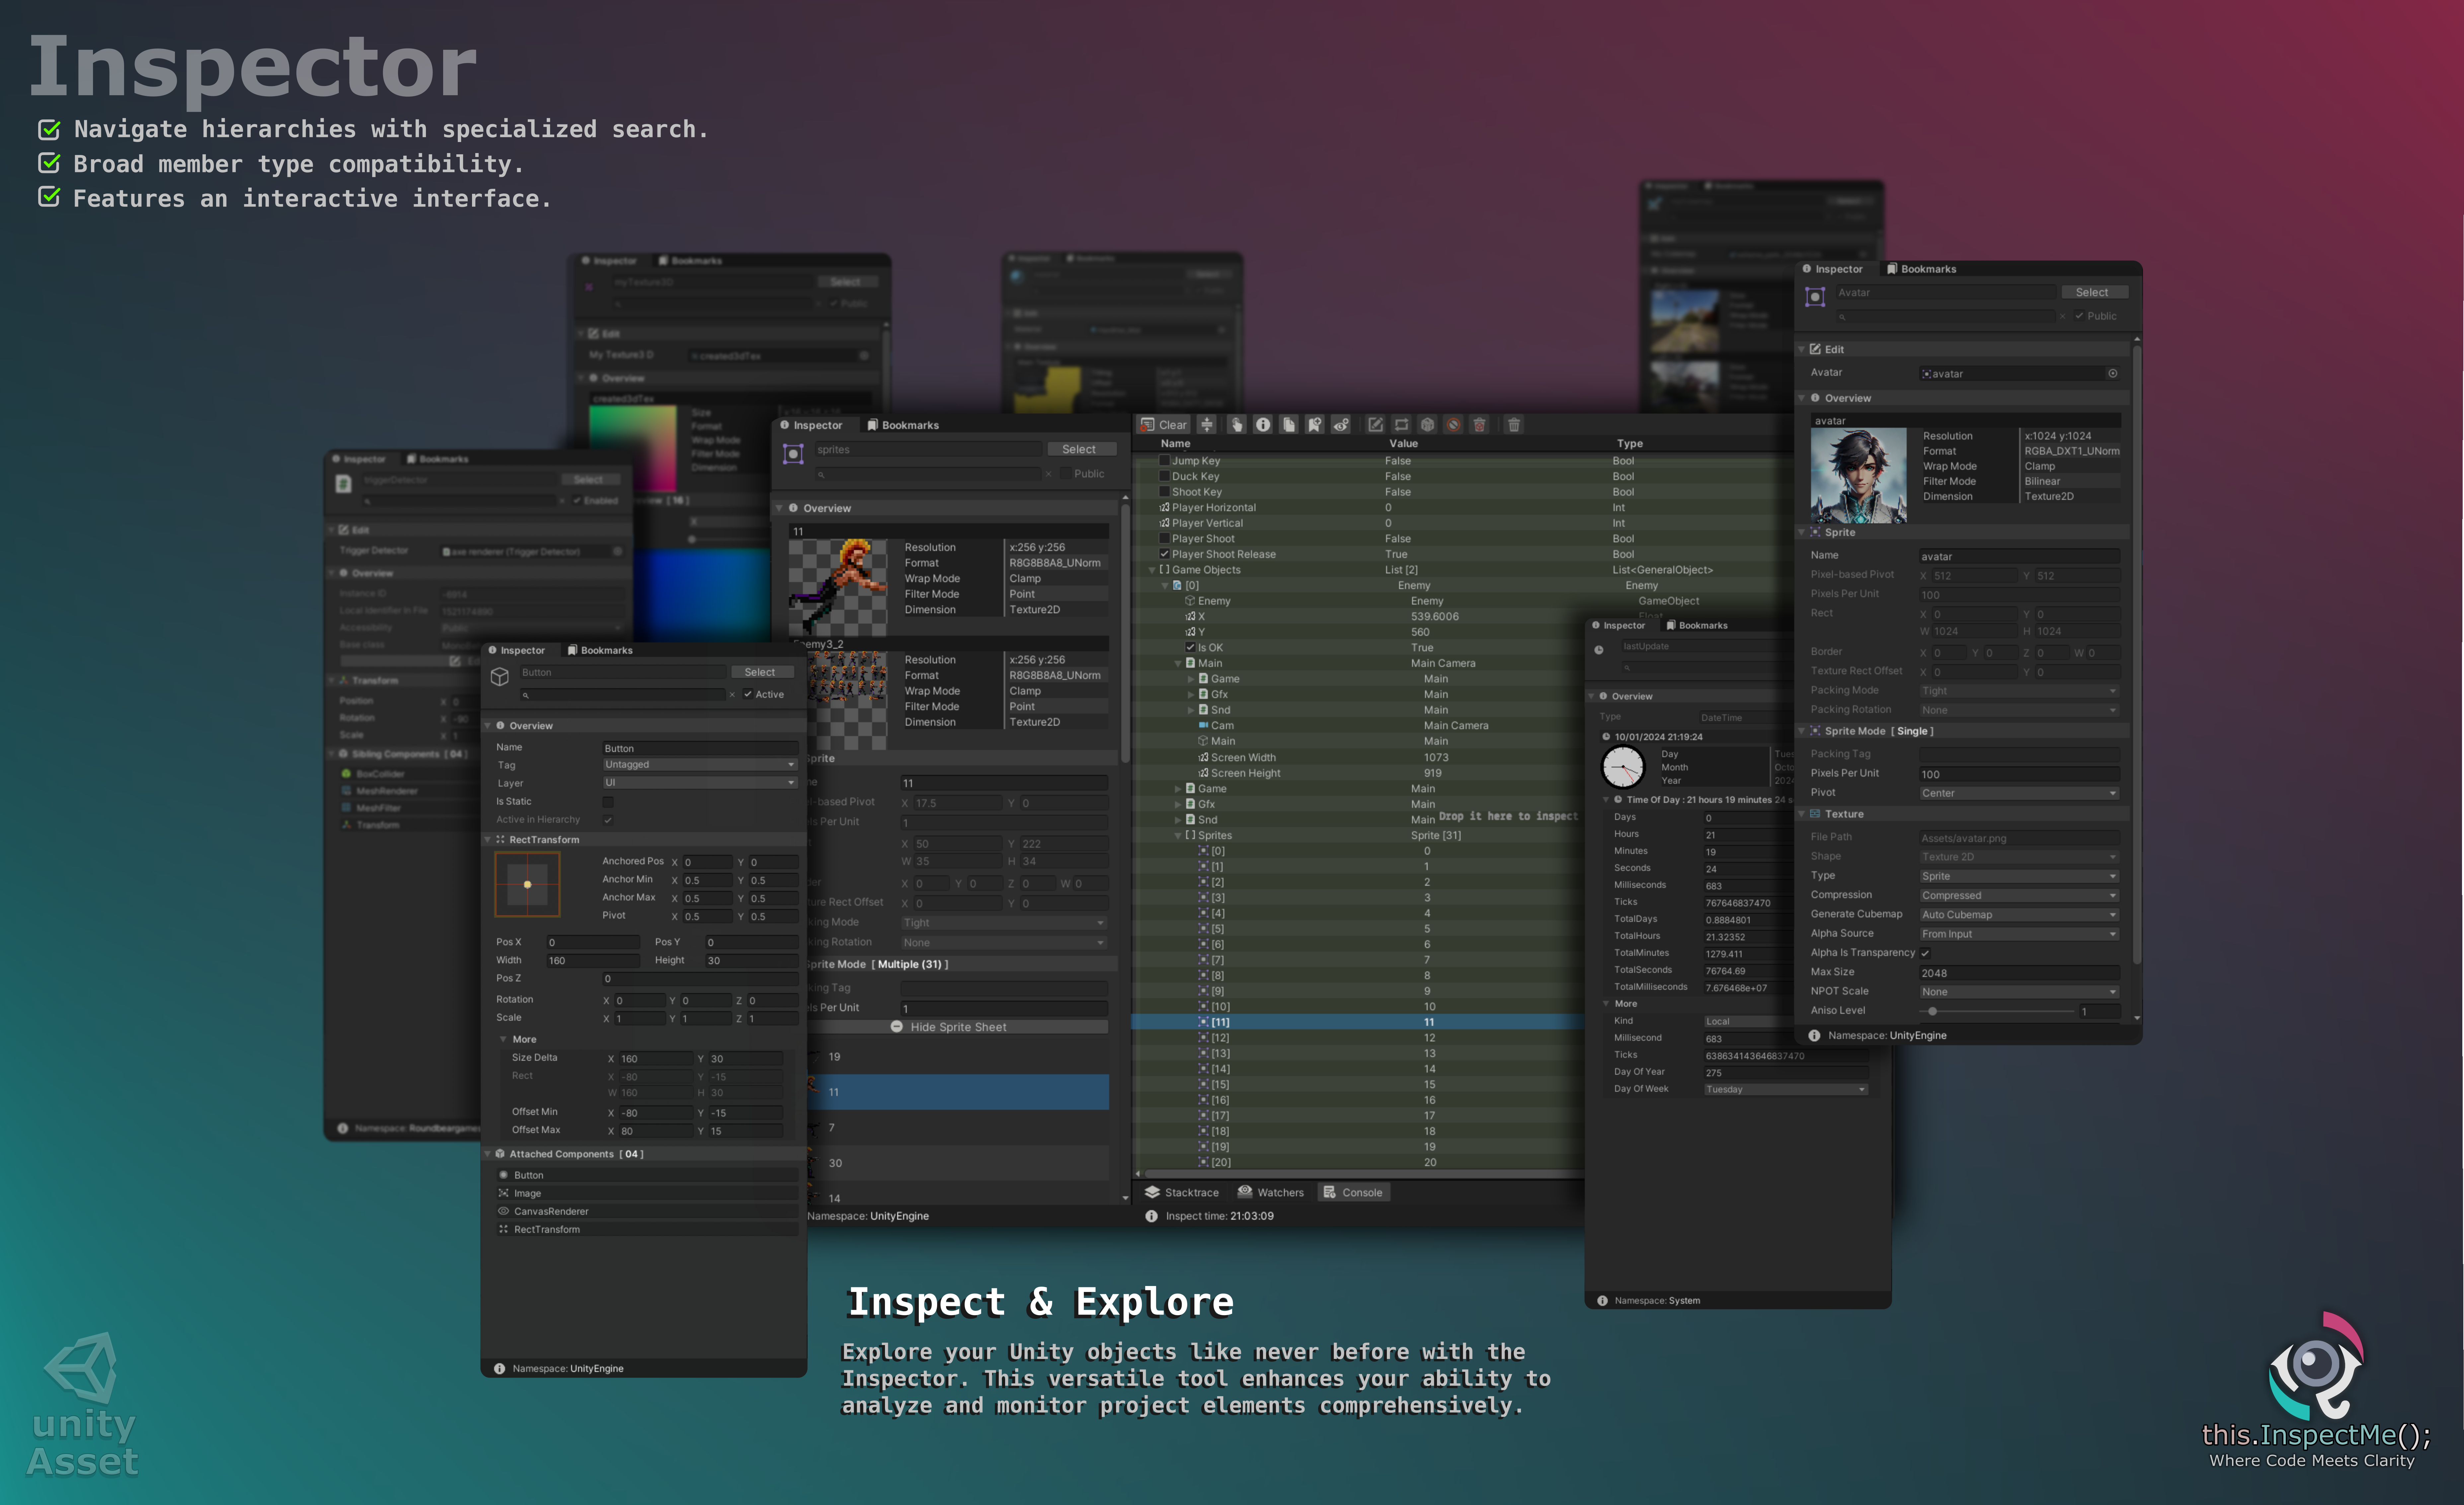Click the sprite icon beside the sprites name field

(x=793, y=454)
